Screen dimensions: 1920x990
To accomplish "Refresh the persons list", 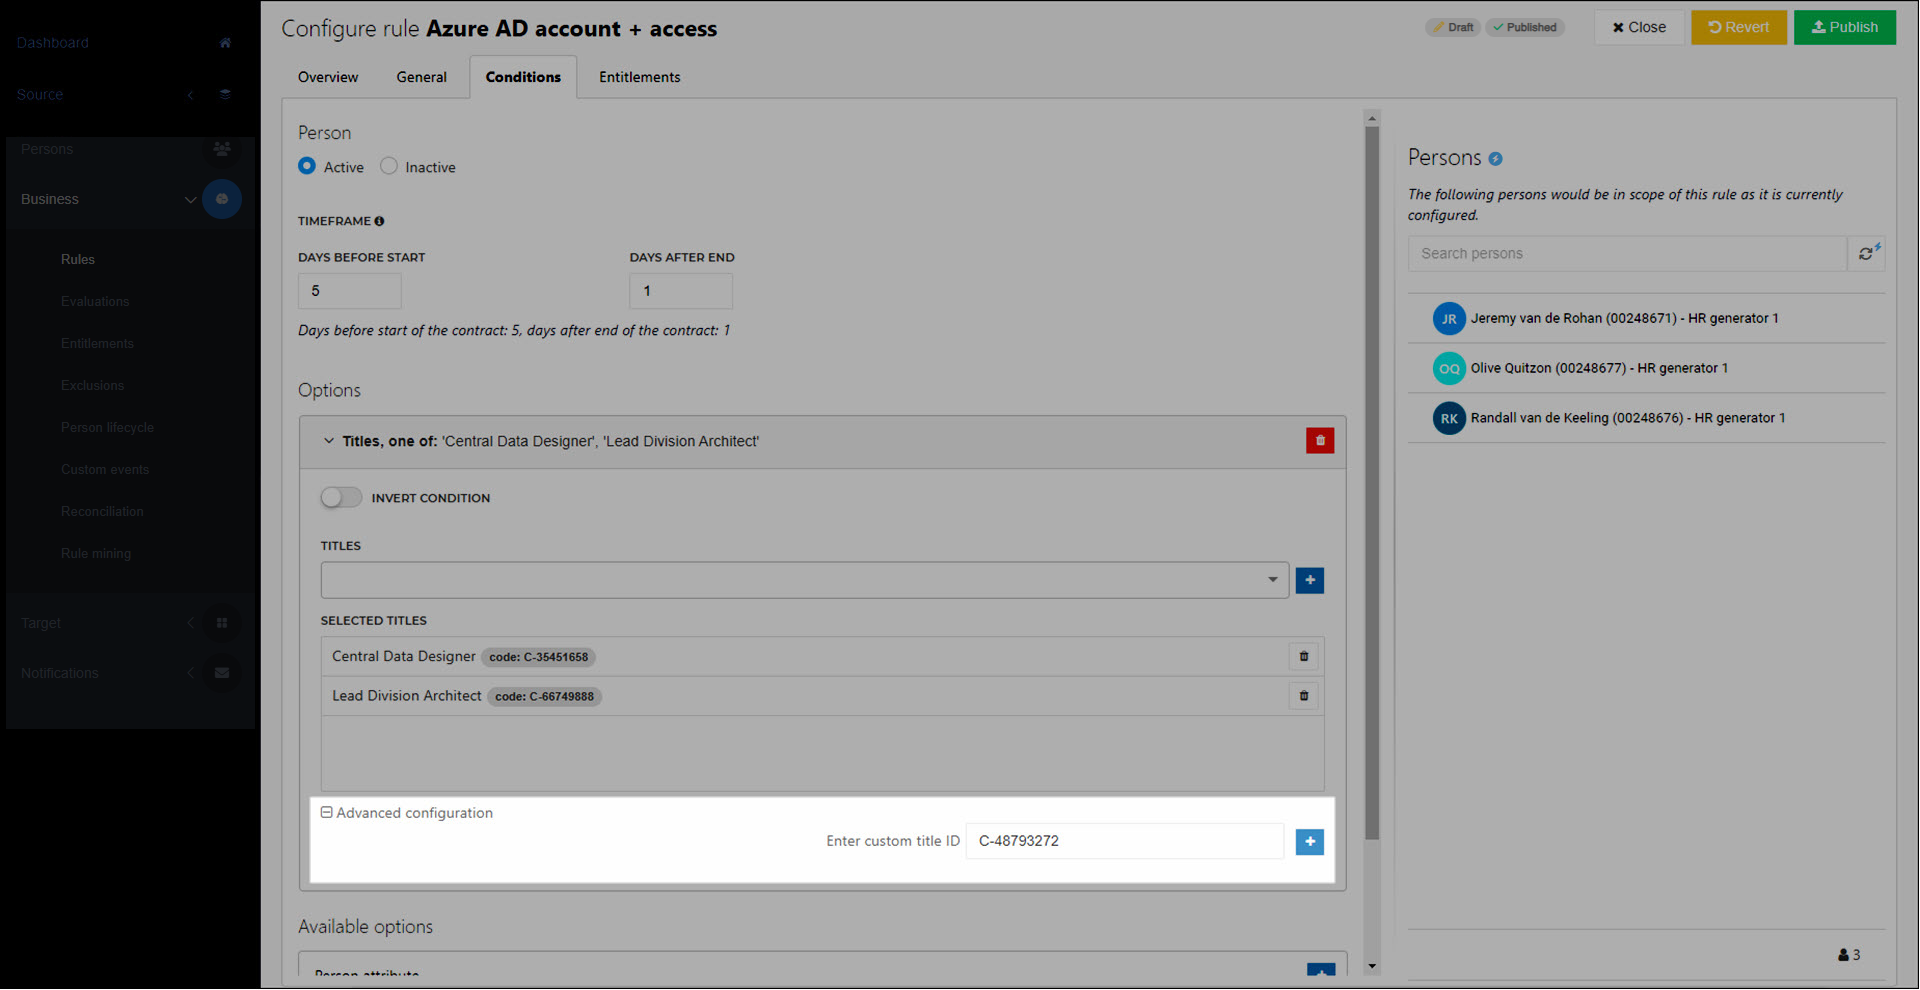I will coord(1867,254).
